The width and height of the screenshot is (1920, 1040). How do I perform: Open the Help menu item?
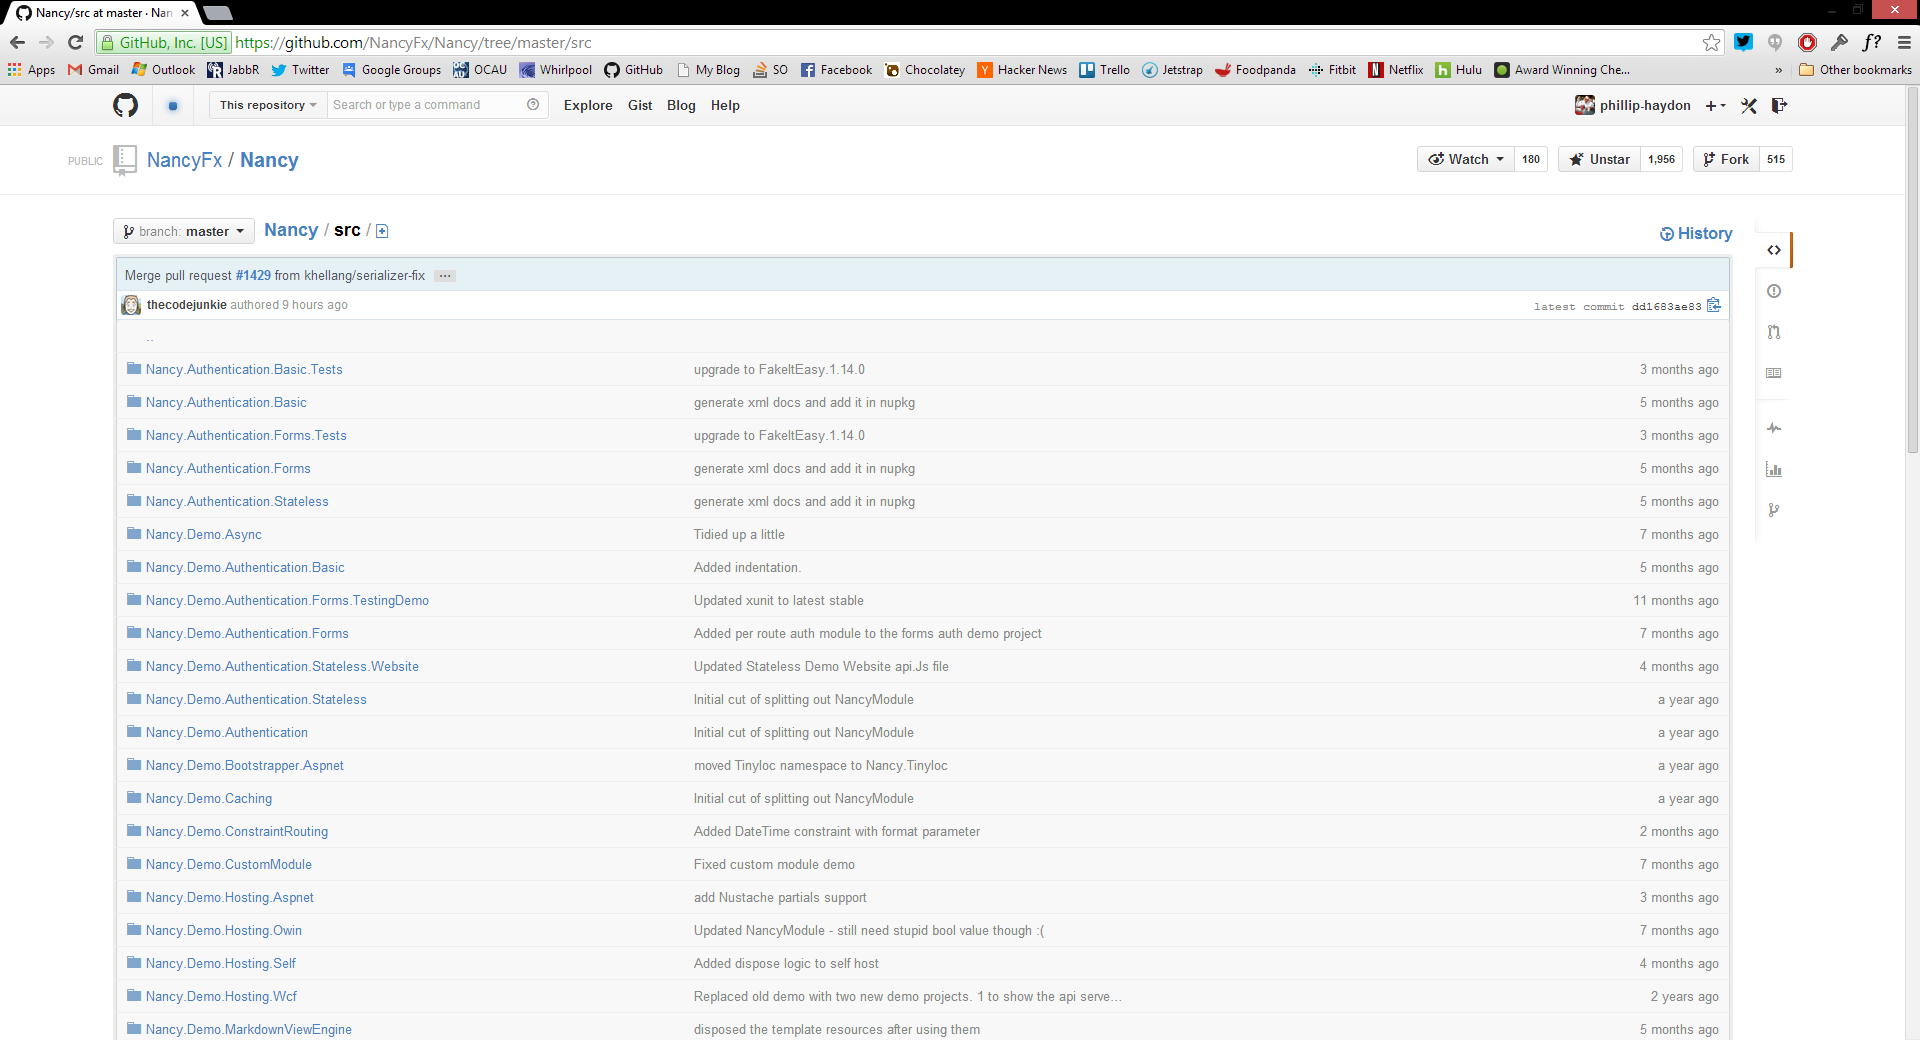(725, 105)
